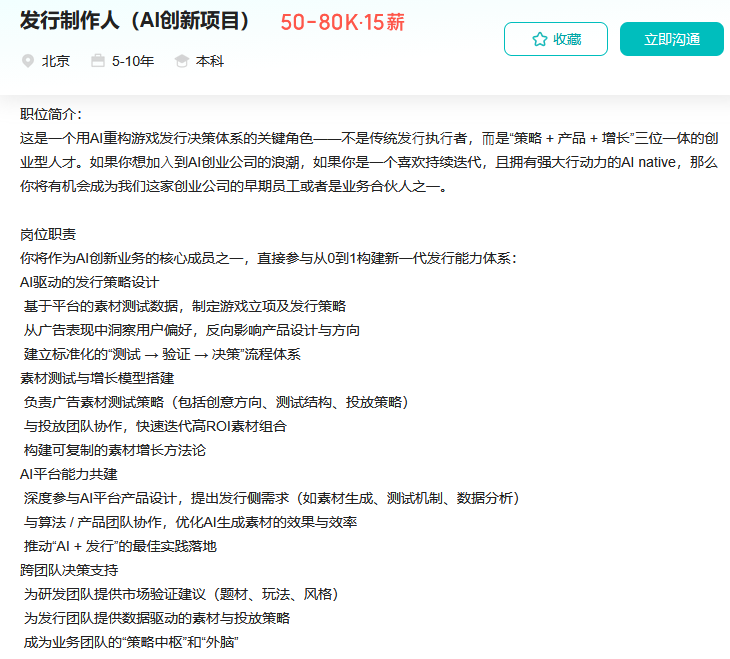Click the salary text 50-80K·15薪
The image size is (730, 659).
tap(343, 22)
